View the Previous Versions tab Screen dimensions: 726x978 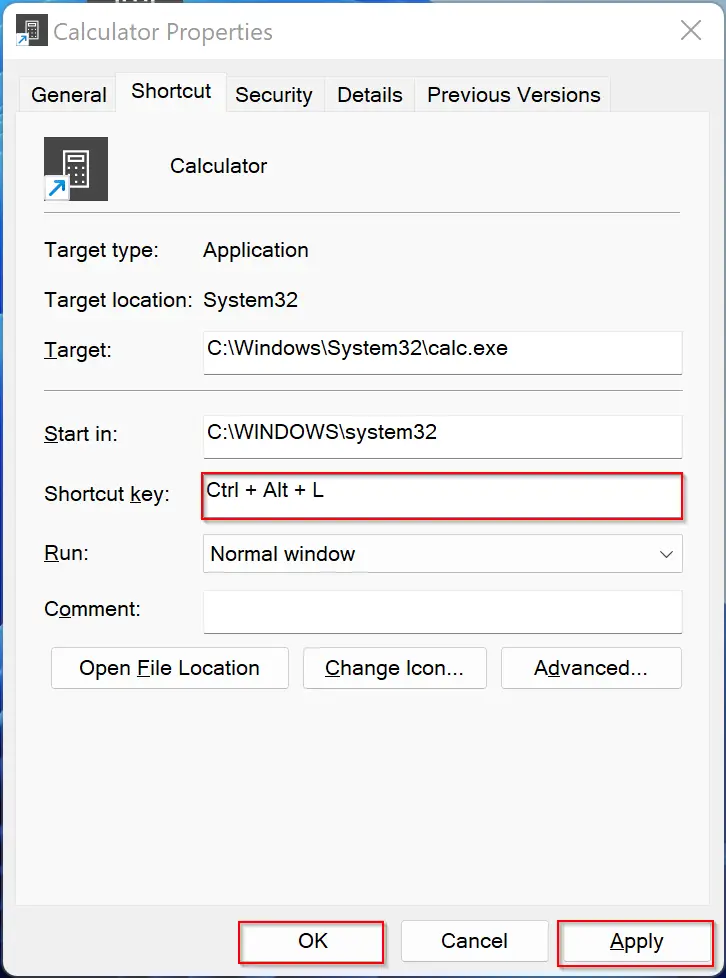click(x=513, y=95)
